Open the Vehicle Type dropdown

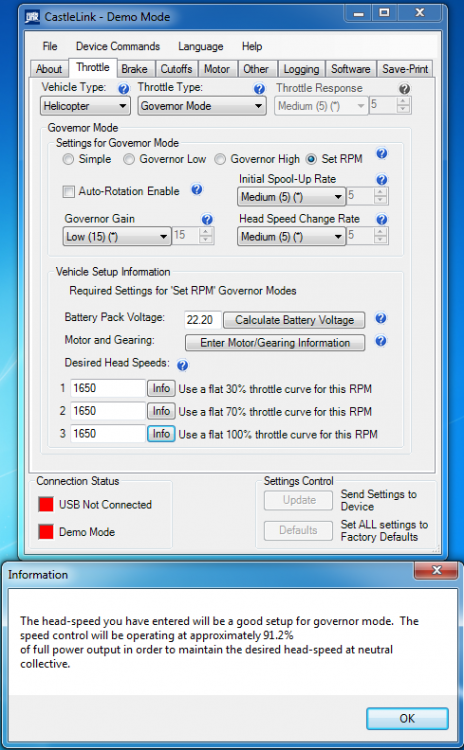(85, 106)
